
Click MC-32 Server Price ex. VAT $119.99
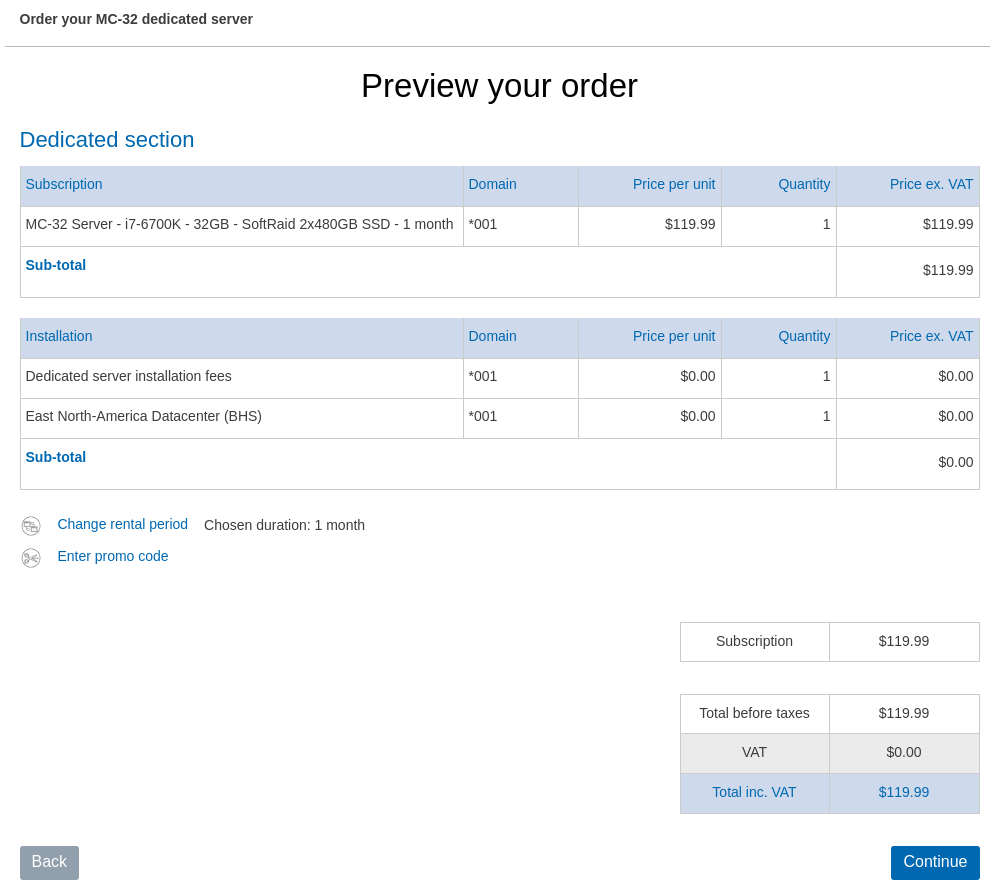pos(948,224)
